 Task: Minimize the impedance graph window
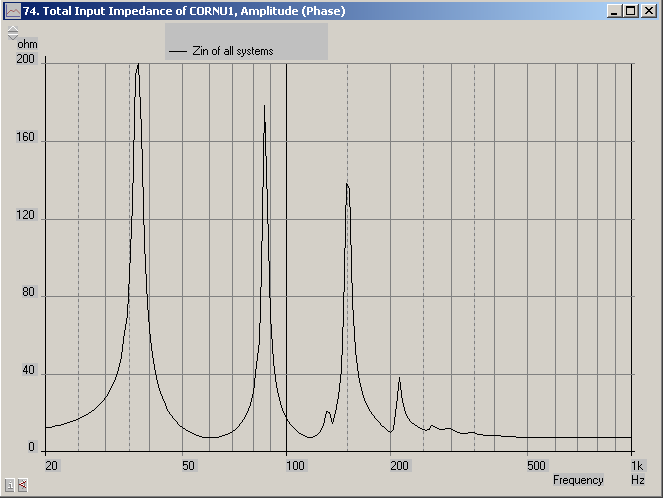615,11
